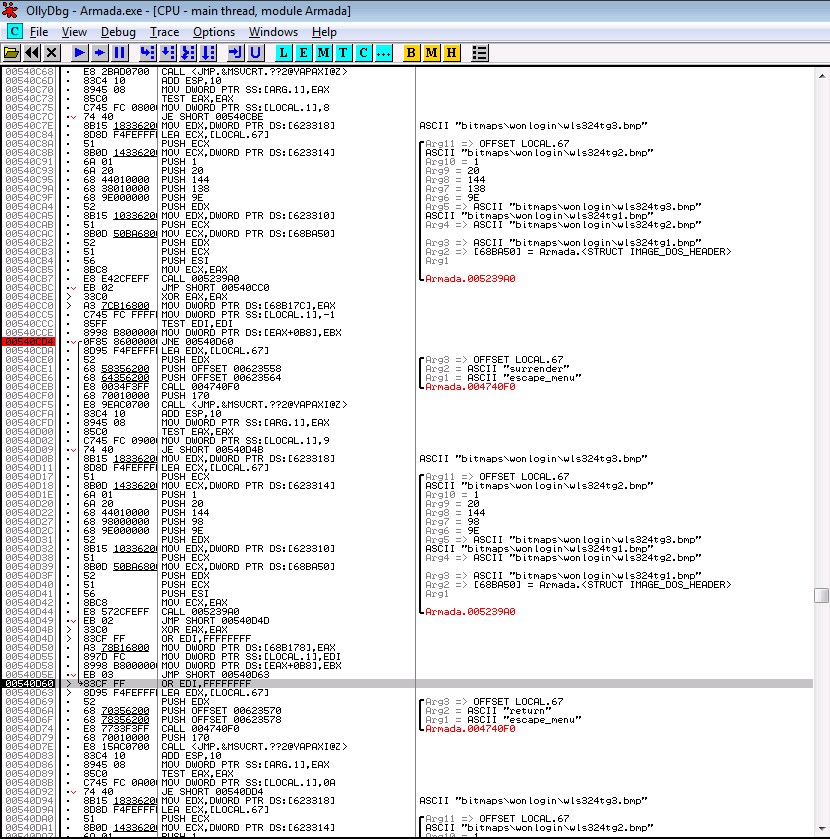
Task: Open the Options menu
Action: point(214,32)
